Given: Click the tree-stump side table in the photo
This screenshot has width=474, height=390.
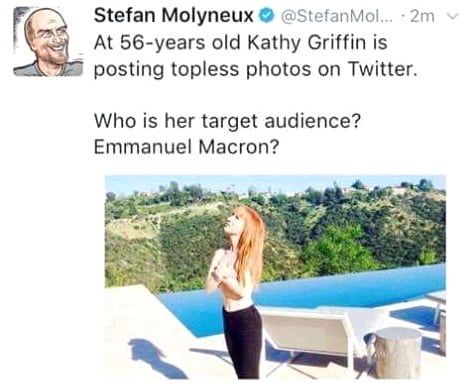Looking at the screenshot, I should click(x=397, y=352).
